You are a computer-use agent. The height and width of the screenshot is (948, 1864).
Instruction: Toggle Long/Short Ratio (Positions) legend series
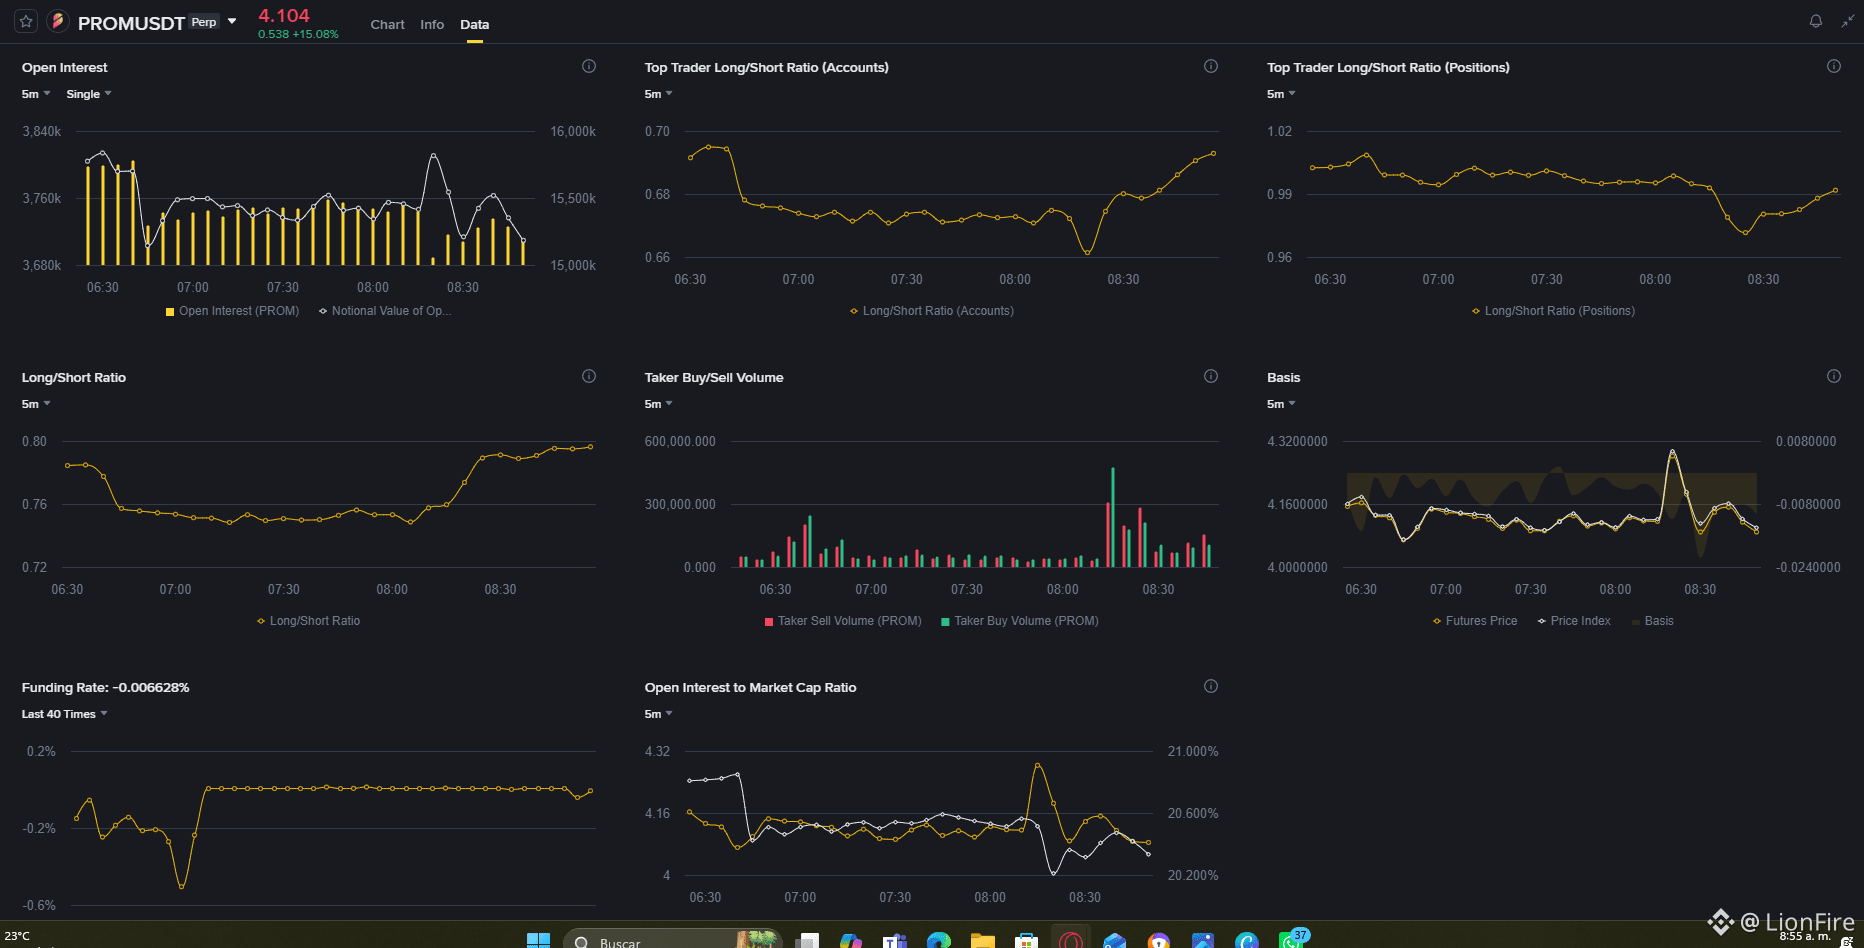pyautogui.click(x=1553, y=311)
